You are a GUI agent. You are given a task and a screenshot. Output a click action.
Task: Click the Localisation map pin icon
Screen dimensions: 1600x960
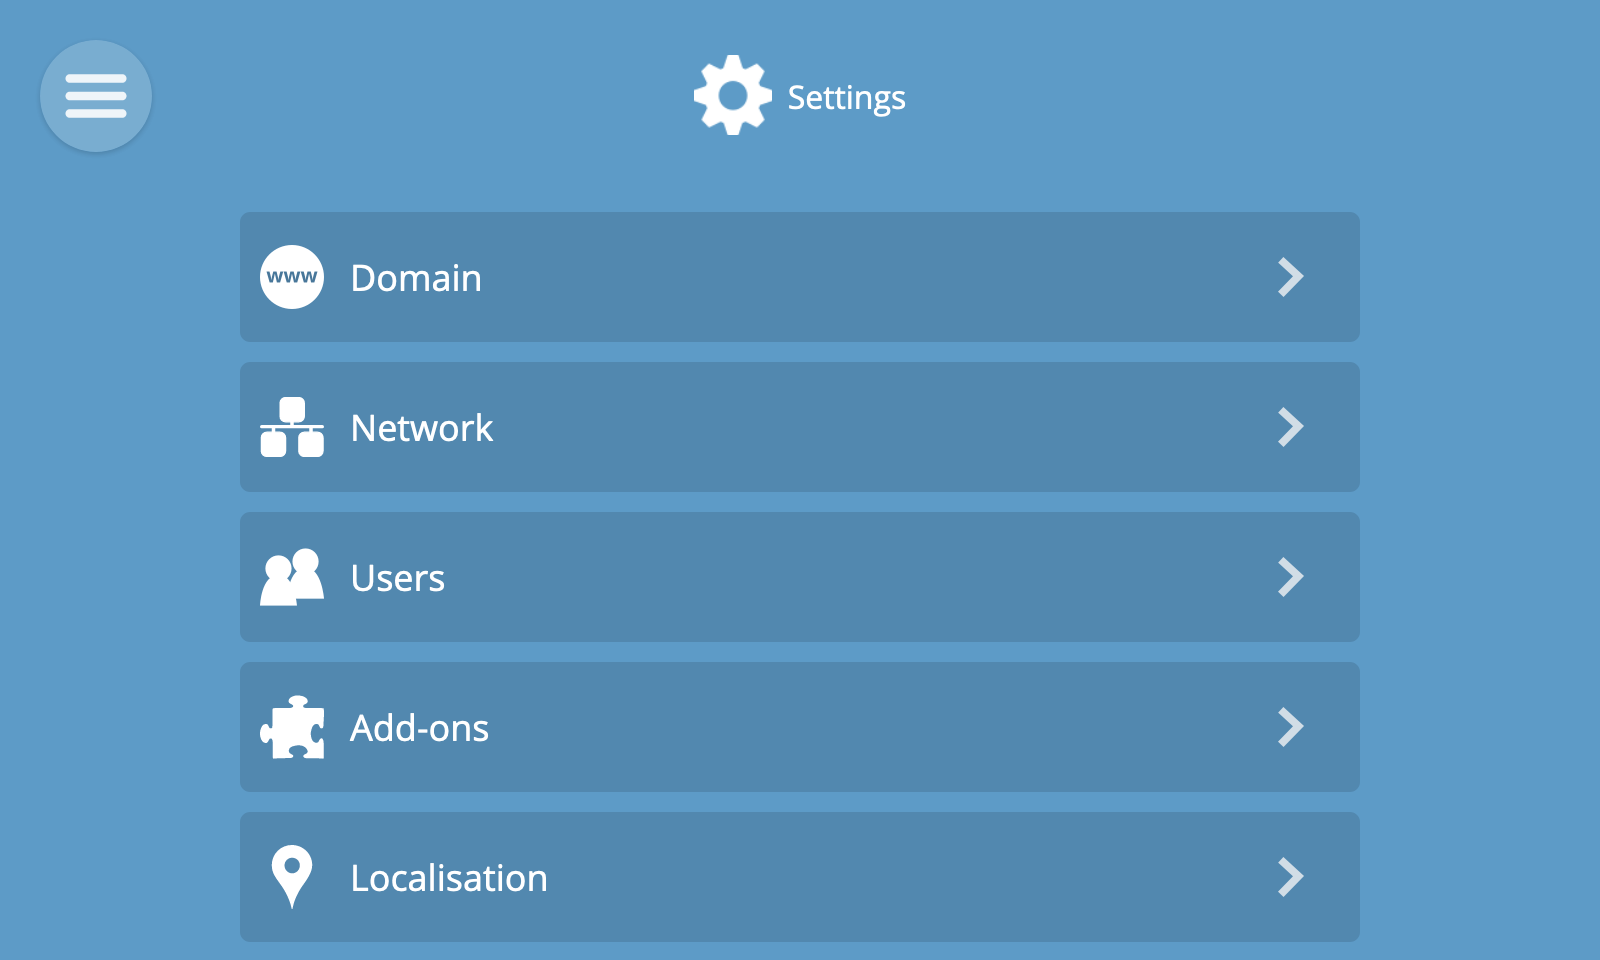click(x=292, y=877)
